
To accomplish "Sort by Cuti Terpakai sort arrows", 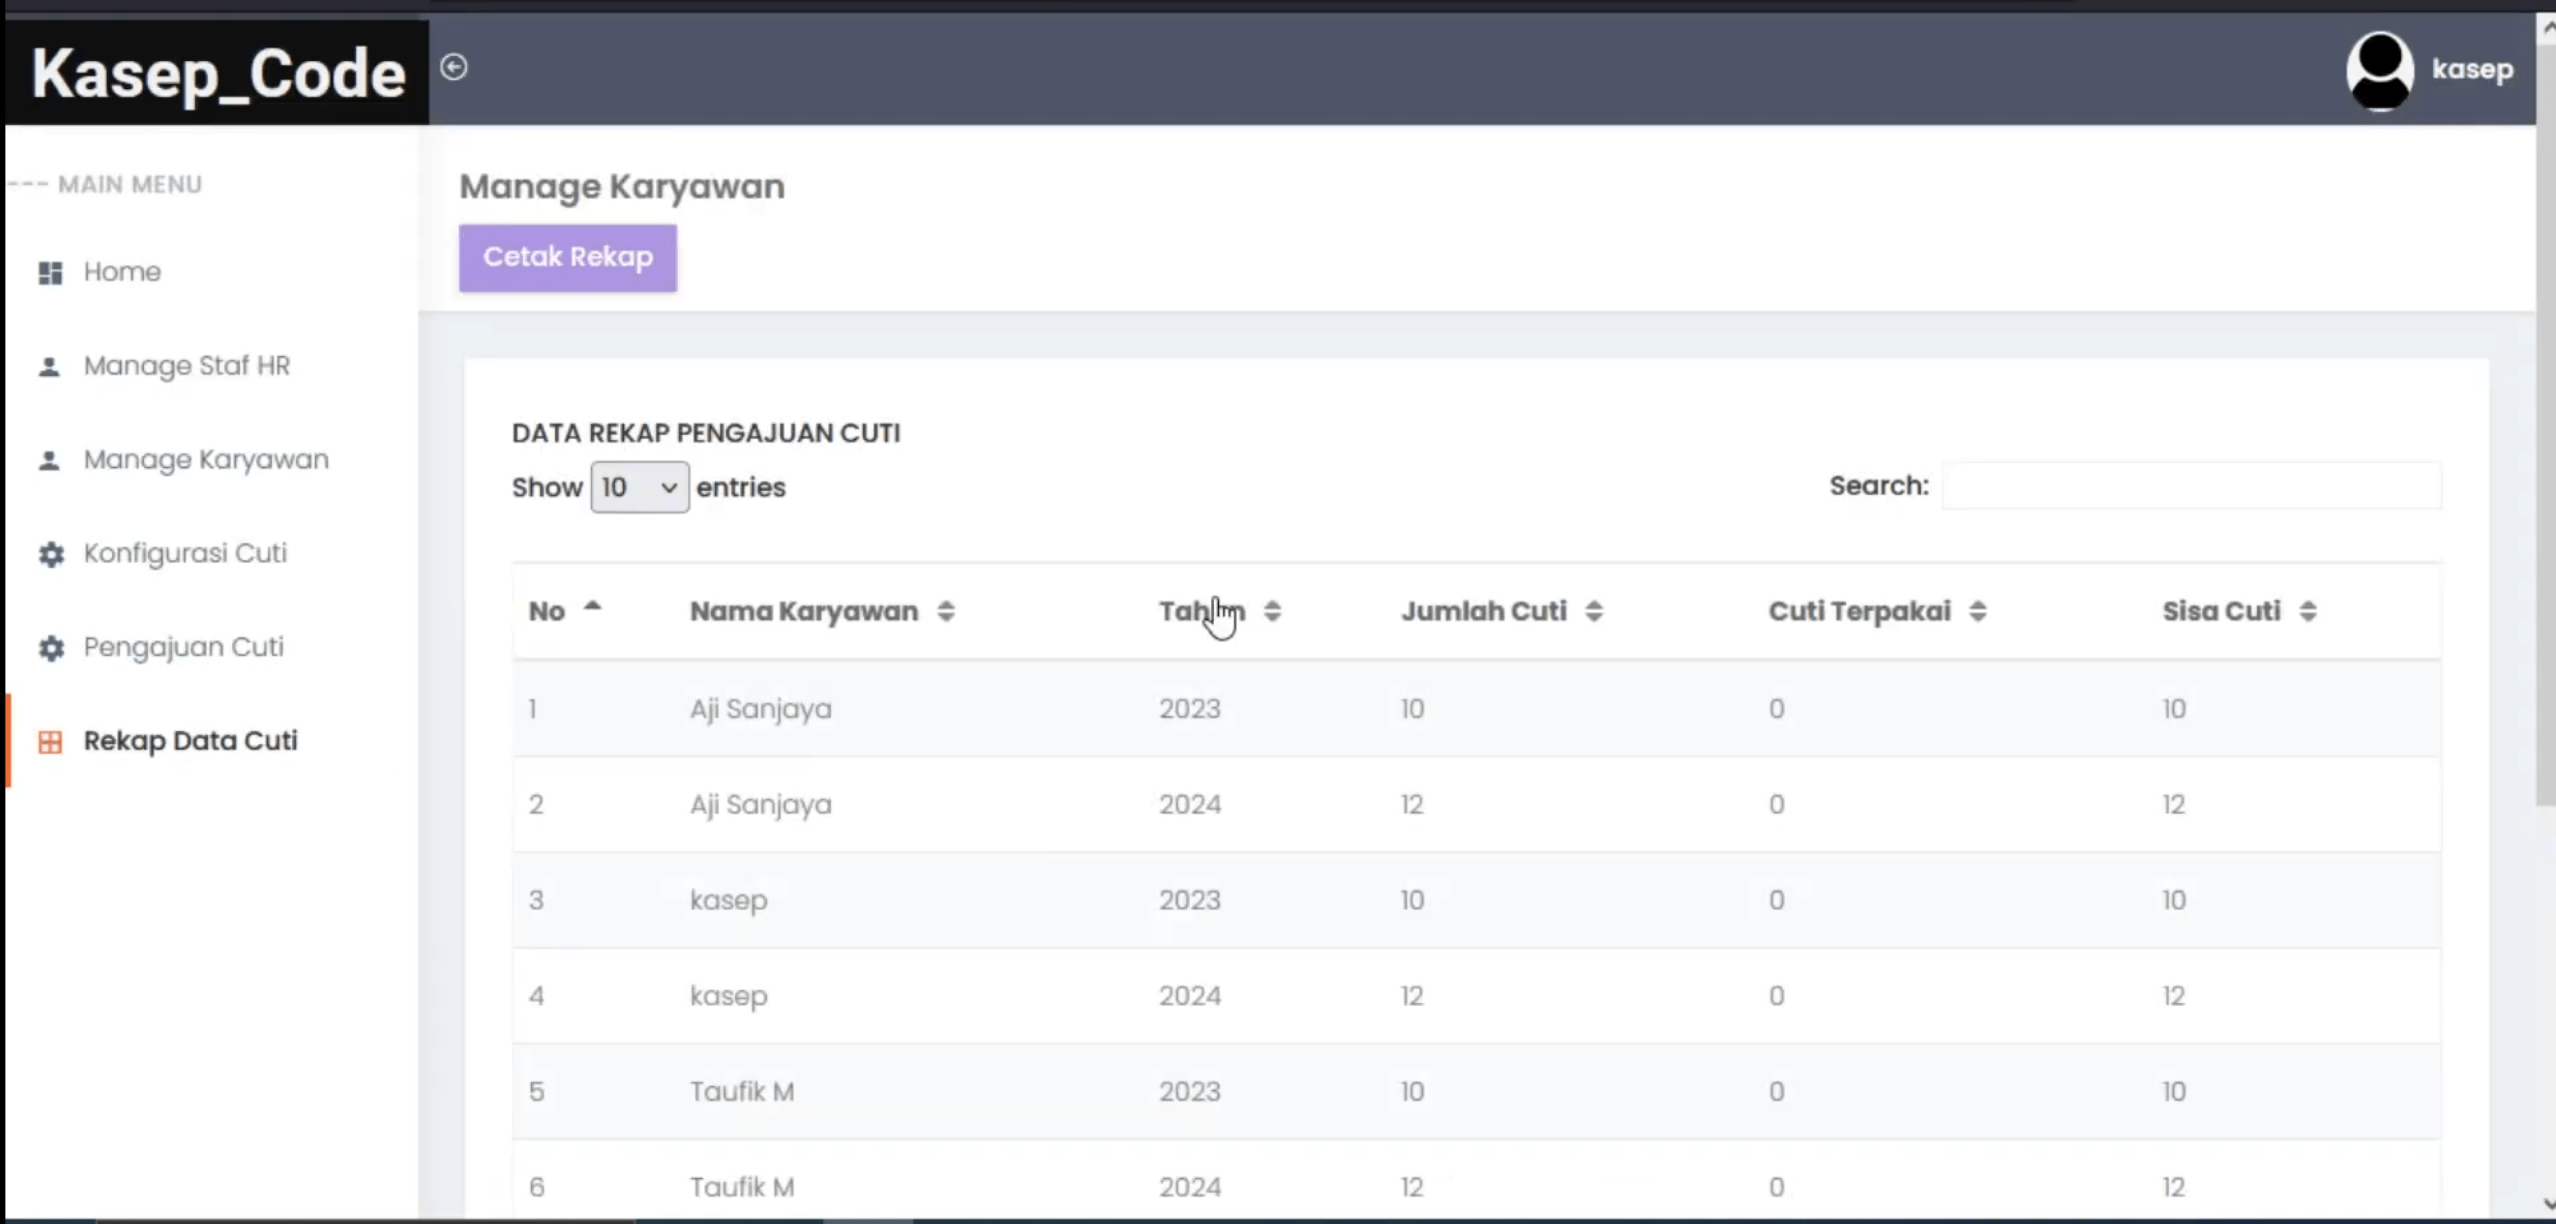I will coord(1978,611).
